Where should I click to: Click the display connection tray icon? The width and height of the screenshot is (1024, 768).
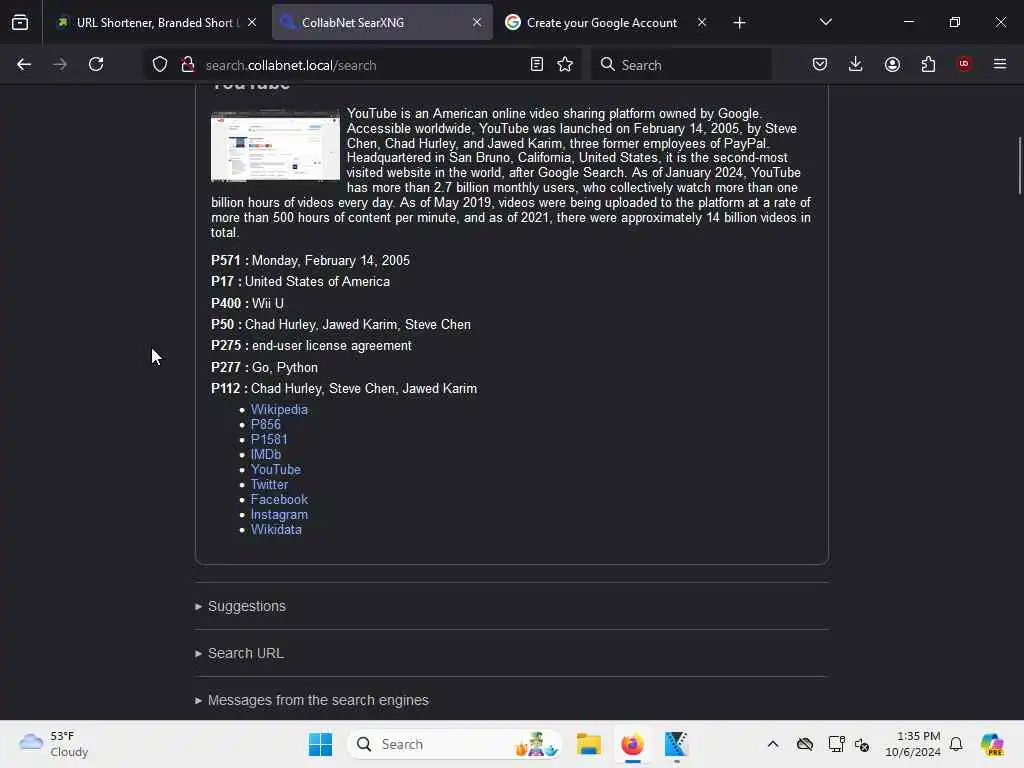click(836, 744)
